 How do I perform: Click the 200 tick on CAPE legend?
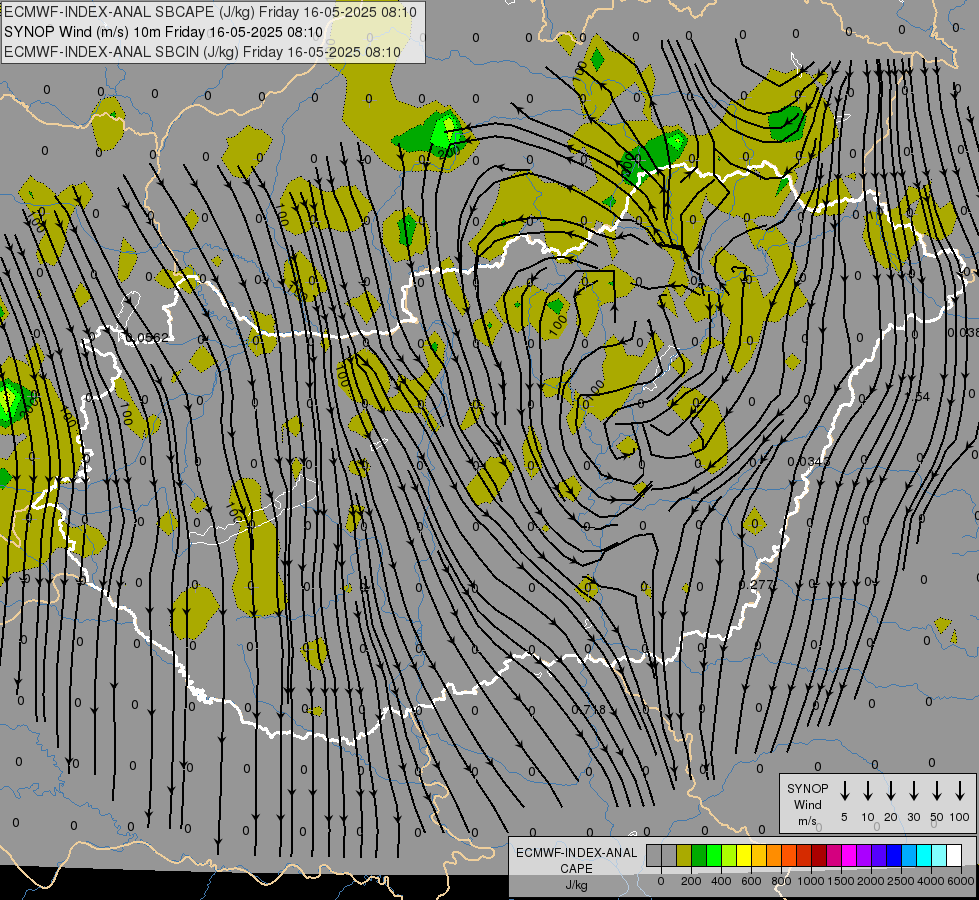691,881
